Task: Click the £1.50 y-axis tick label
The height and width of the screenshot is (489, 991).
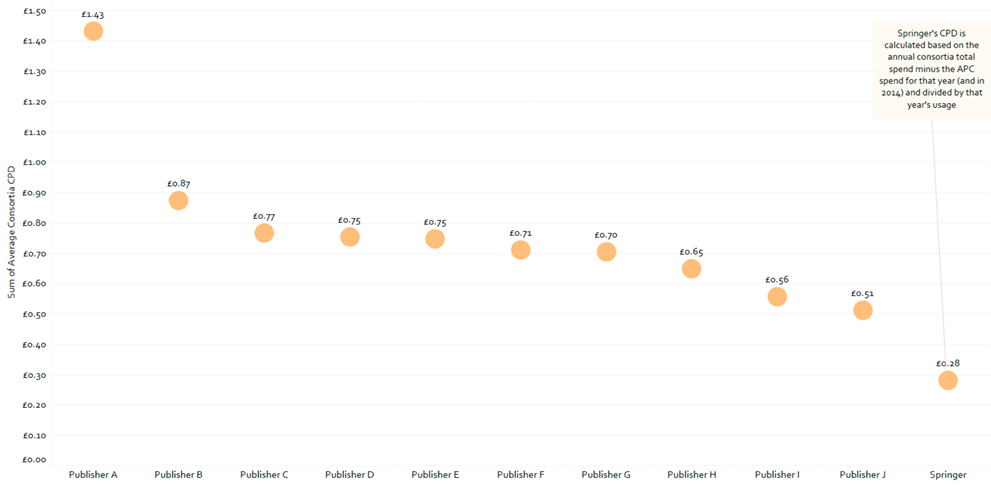Action: (33, 11)
